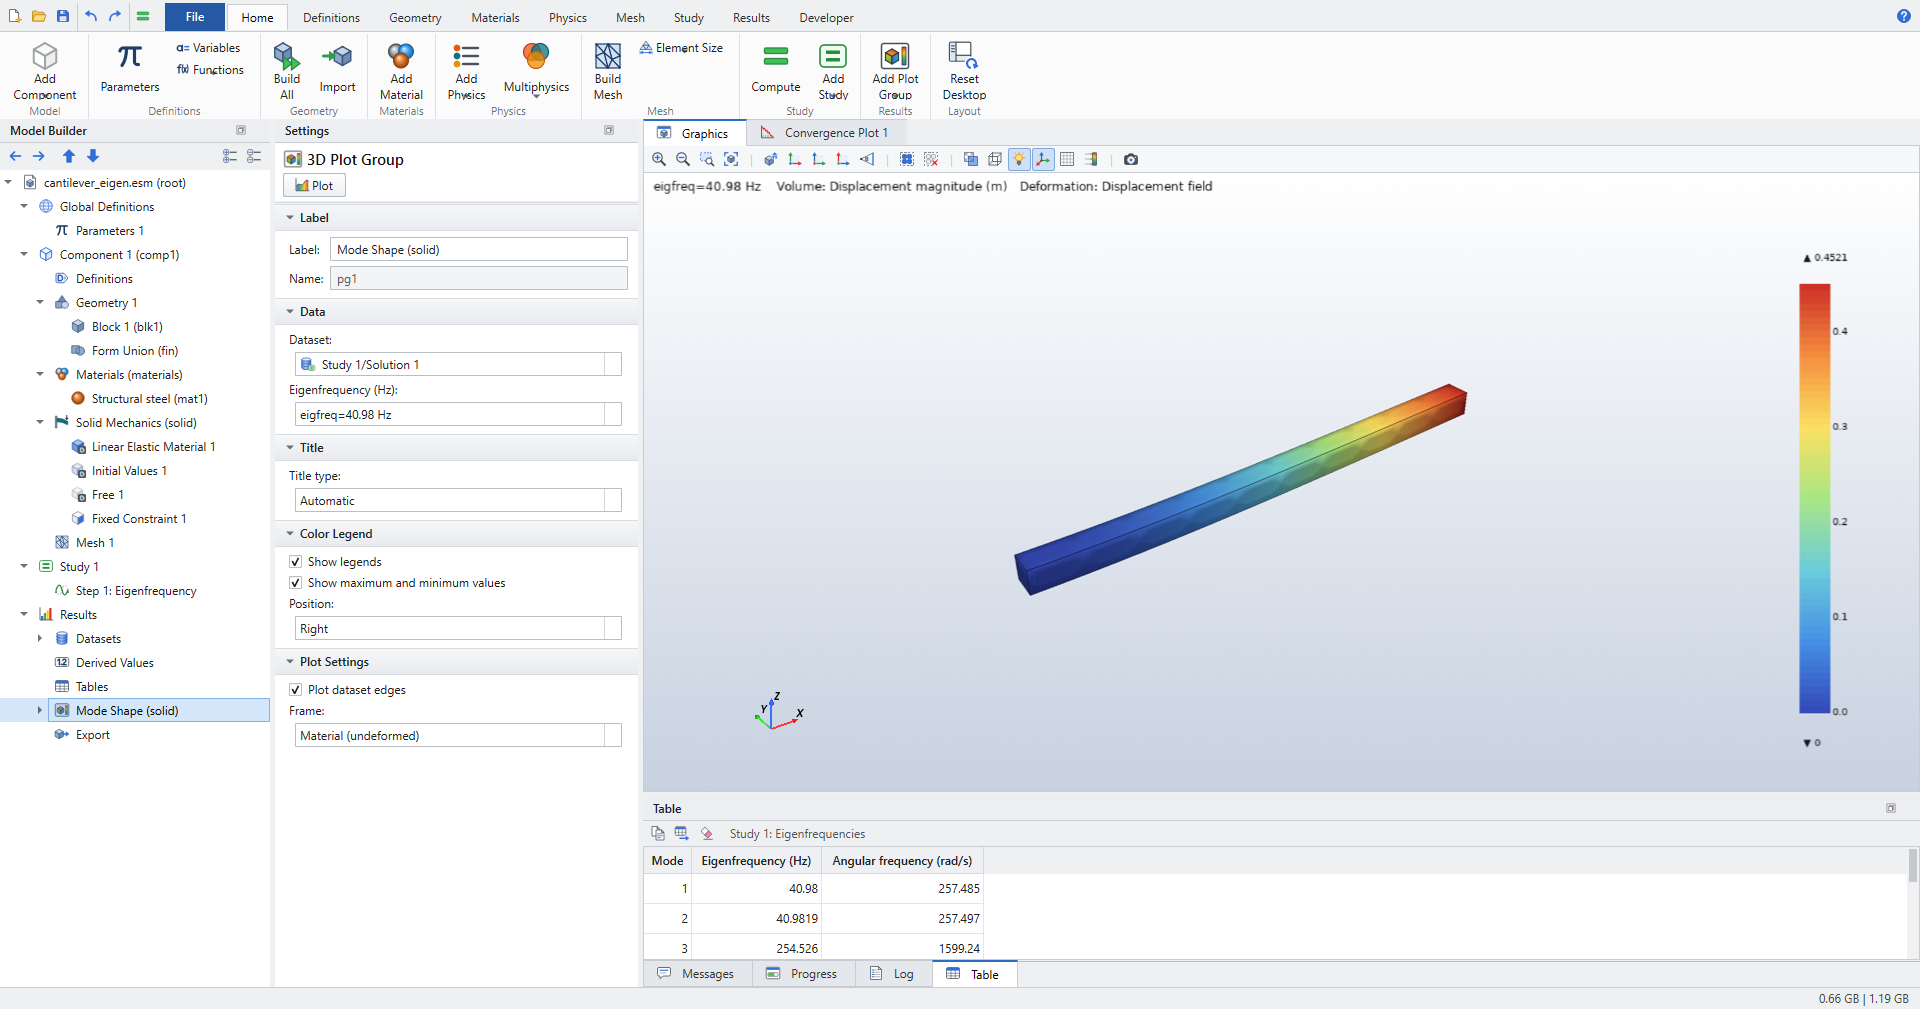Screen dimensions: 1920x1009
Task: Uncheck Show maximum and minimum values
Action: [295, 583]
